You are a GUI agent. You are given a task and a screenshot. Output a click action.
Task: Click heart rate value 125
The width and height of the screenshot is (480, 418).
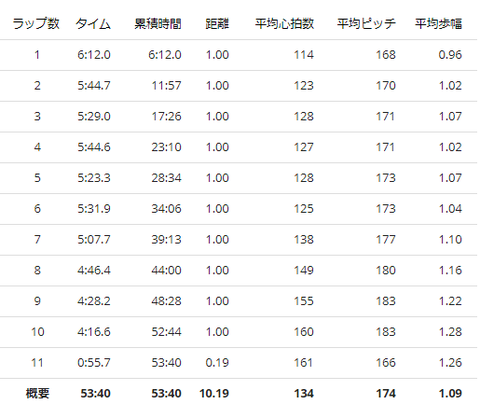click(x=304, y=209)
